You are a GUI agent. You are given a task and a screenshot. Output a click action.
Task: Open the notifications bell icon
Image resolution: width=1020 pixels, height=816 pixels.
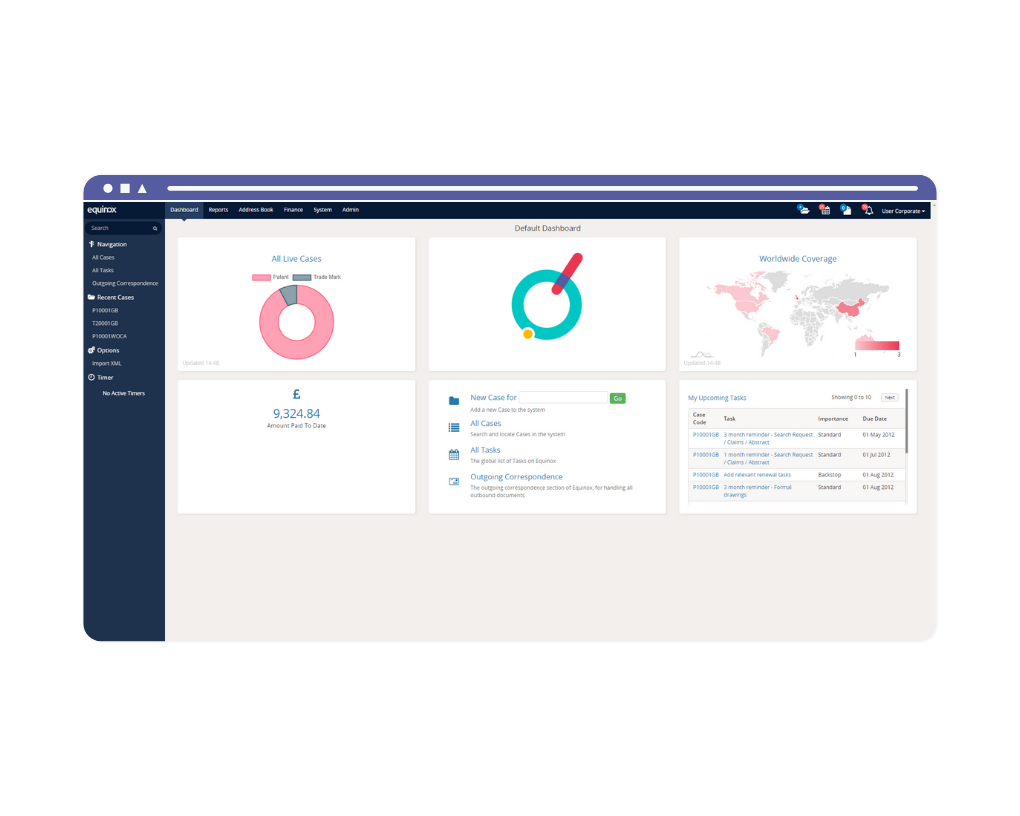(x=868, y=210)
